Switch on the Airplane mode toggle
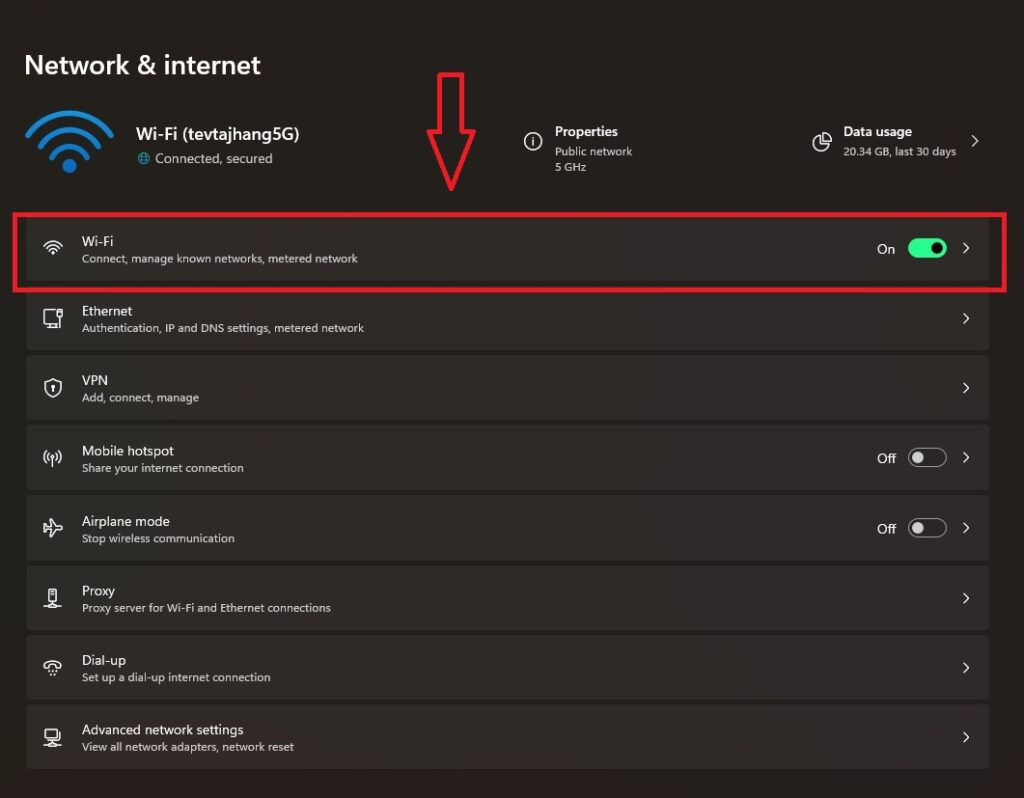 tap(927, 528)
